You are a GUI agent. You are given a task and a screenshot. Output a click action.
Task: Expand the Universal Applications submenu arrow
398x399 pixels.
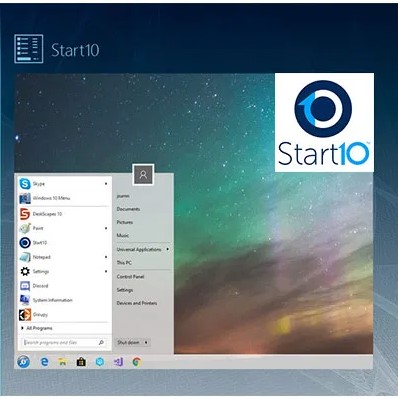pyautogui.click(x=167, y=249)
